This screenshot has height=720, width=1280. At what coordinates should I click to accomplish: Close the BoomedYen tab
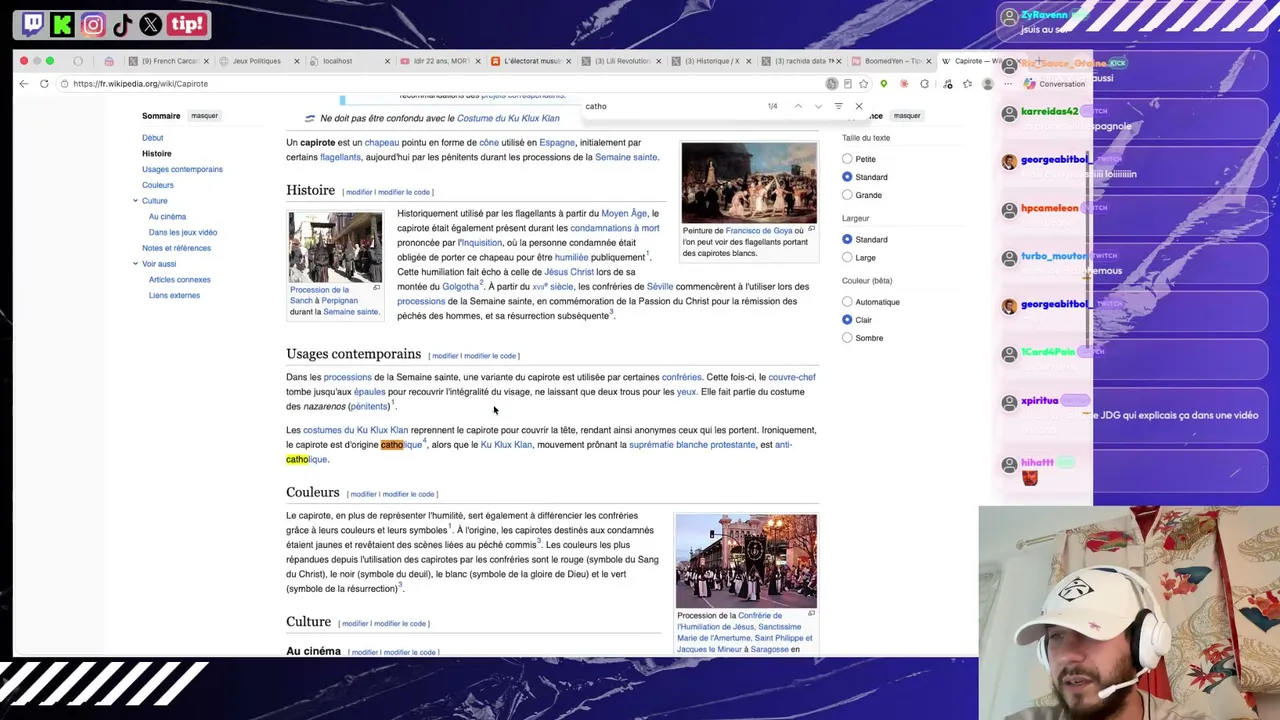point(930,61)
